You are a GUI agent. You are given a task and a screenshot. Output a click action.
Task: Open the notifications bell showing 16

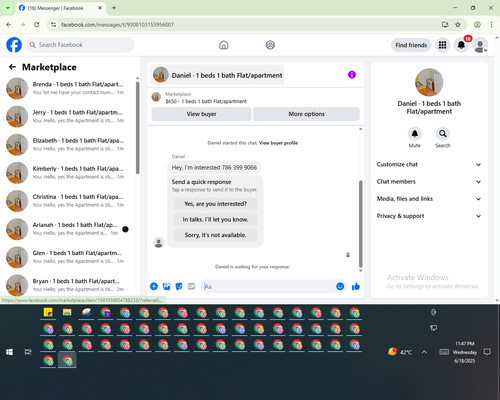(461, 45)
